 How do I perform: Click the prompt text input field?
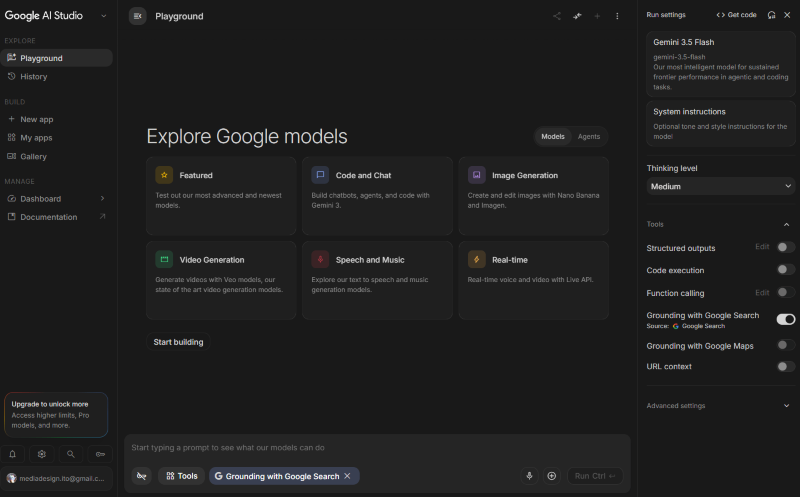point(377,448)
